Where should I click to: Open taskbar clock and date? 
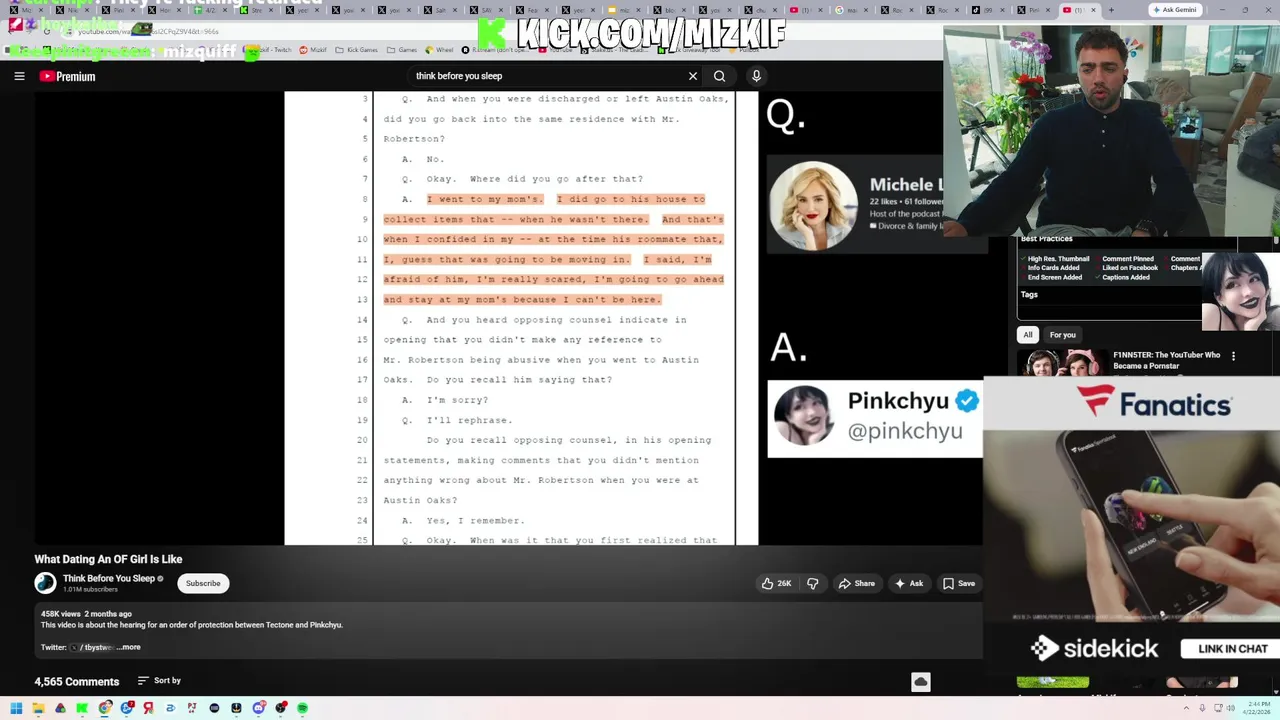pyautogui.click(x=1258, y=708)
